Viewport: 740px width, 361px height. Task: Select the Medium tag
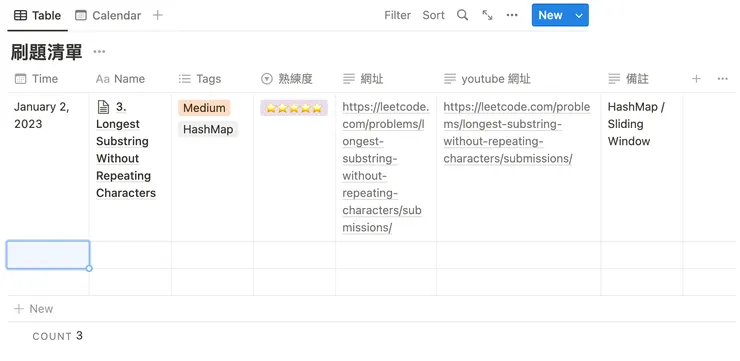[x=204, y=108]
